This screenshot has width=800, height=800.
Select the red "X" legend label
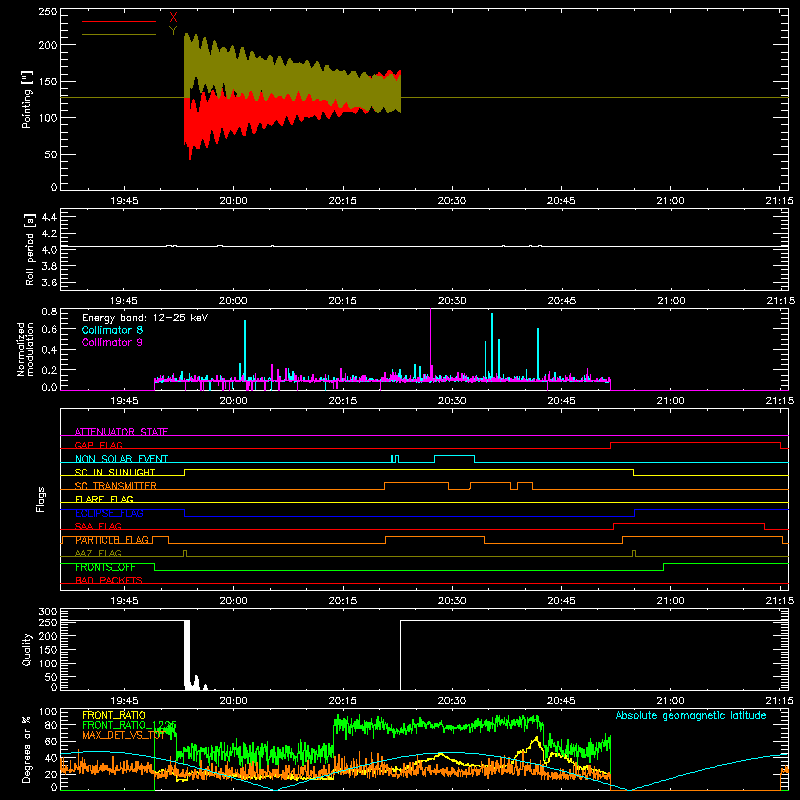[x=173, y=18]
